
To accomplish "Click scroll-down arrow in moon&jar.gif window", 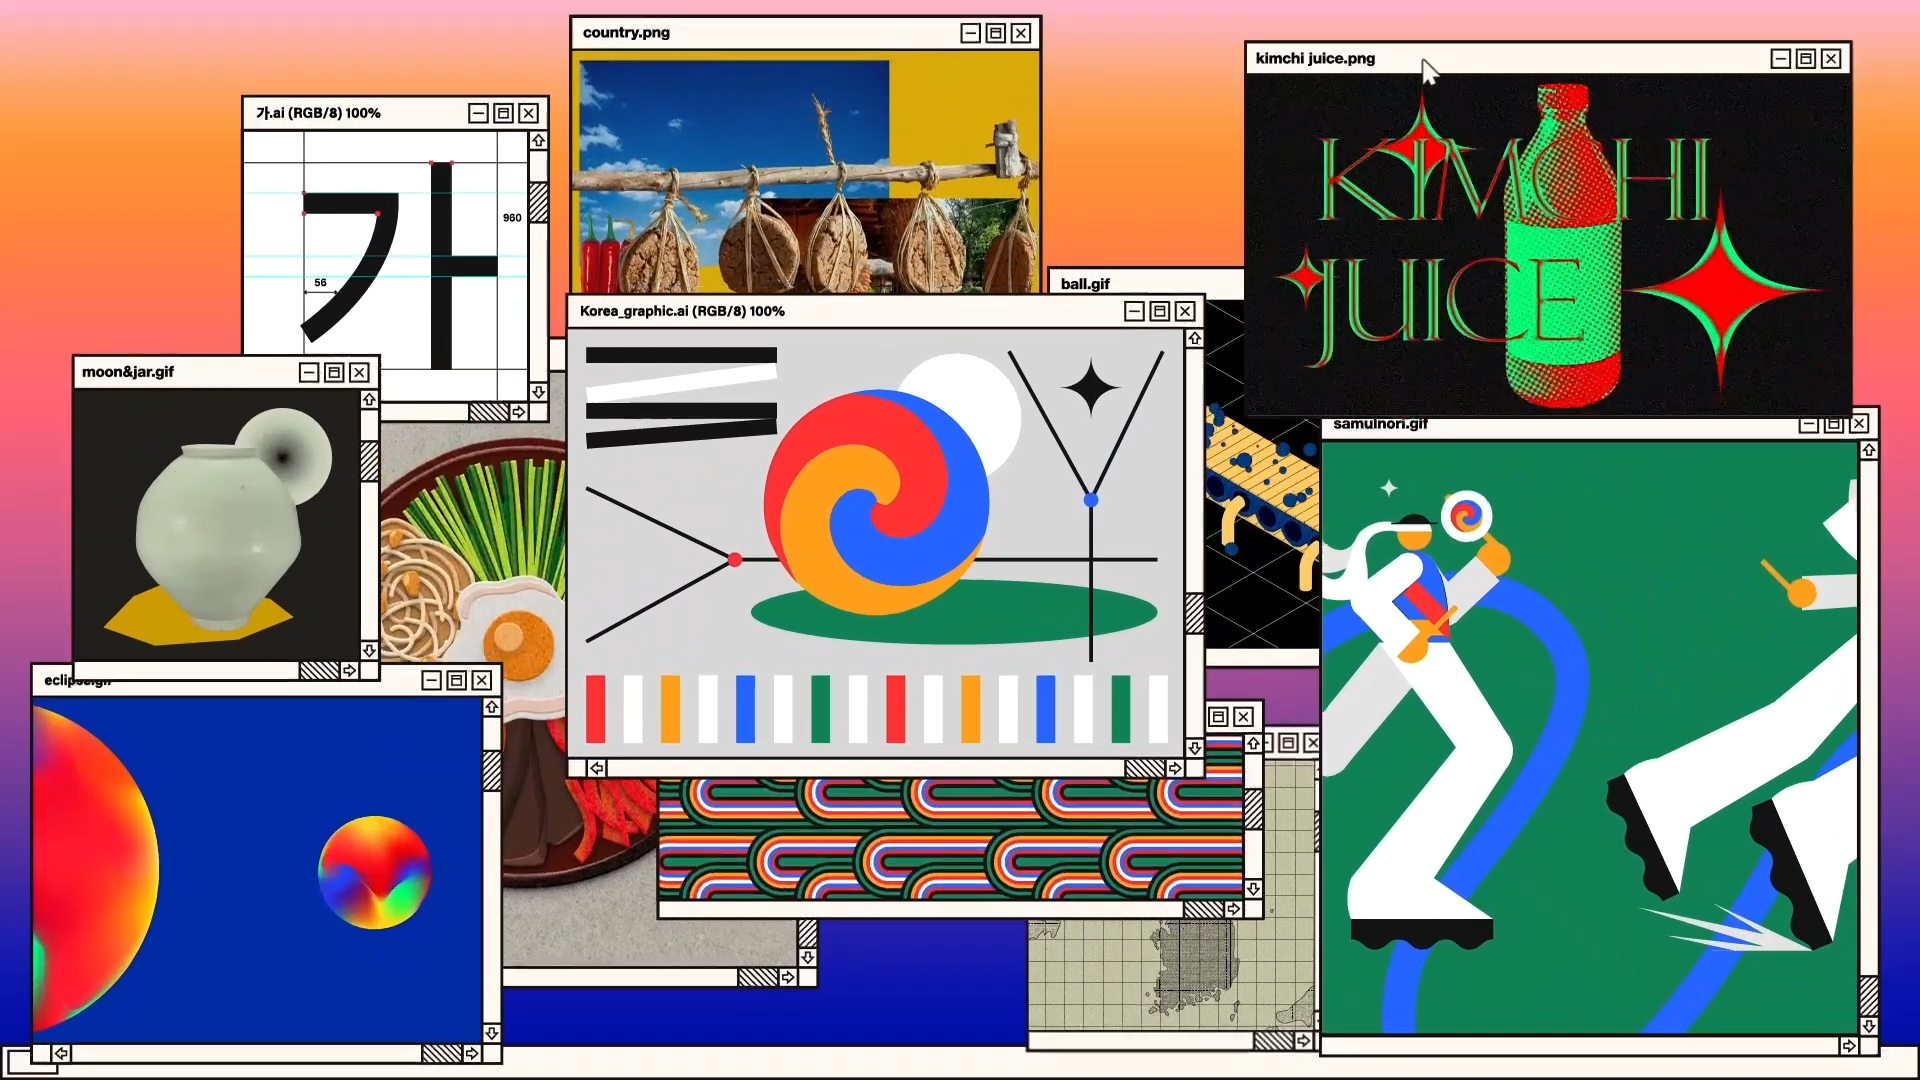I will (x=369, y=651).
